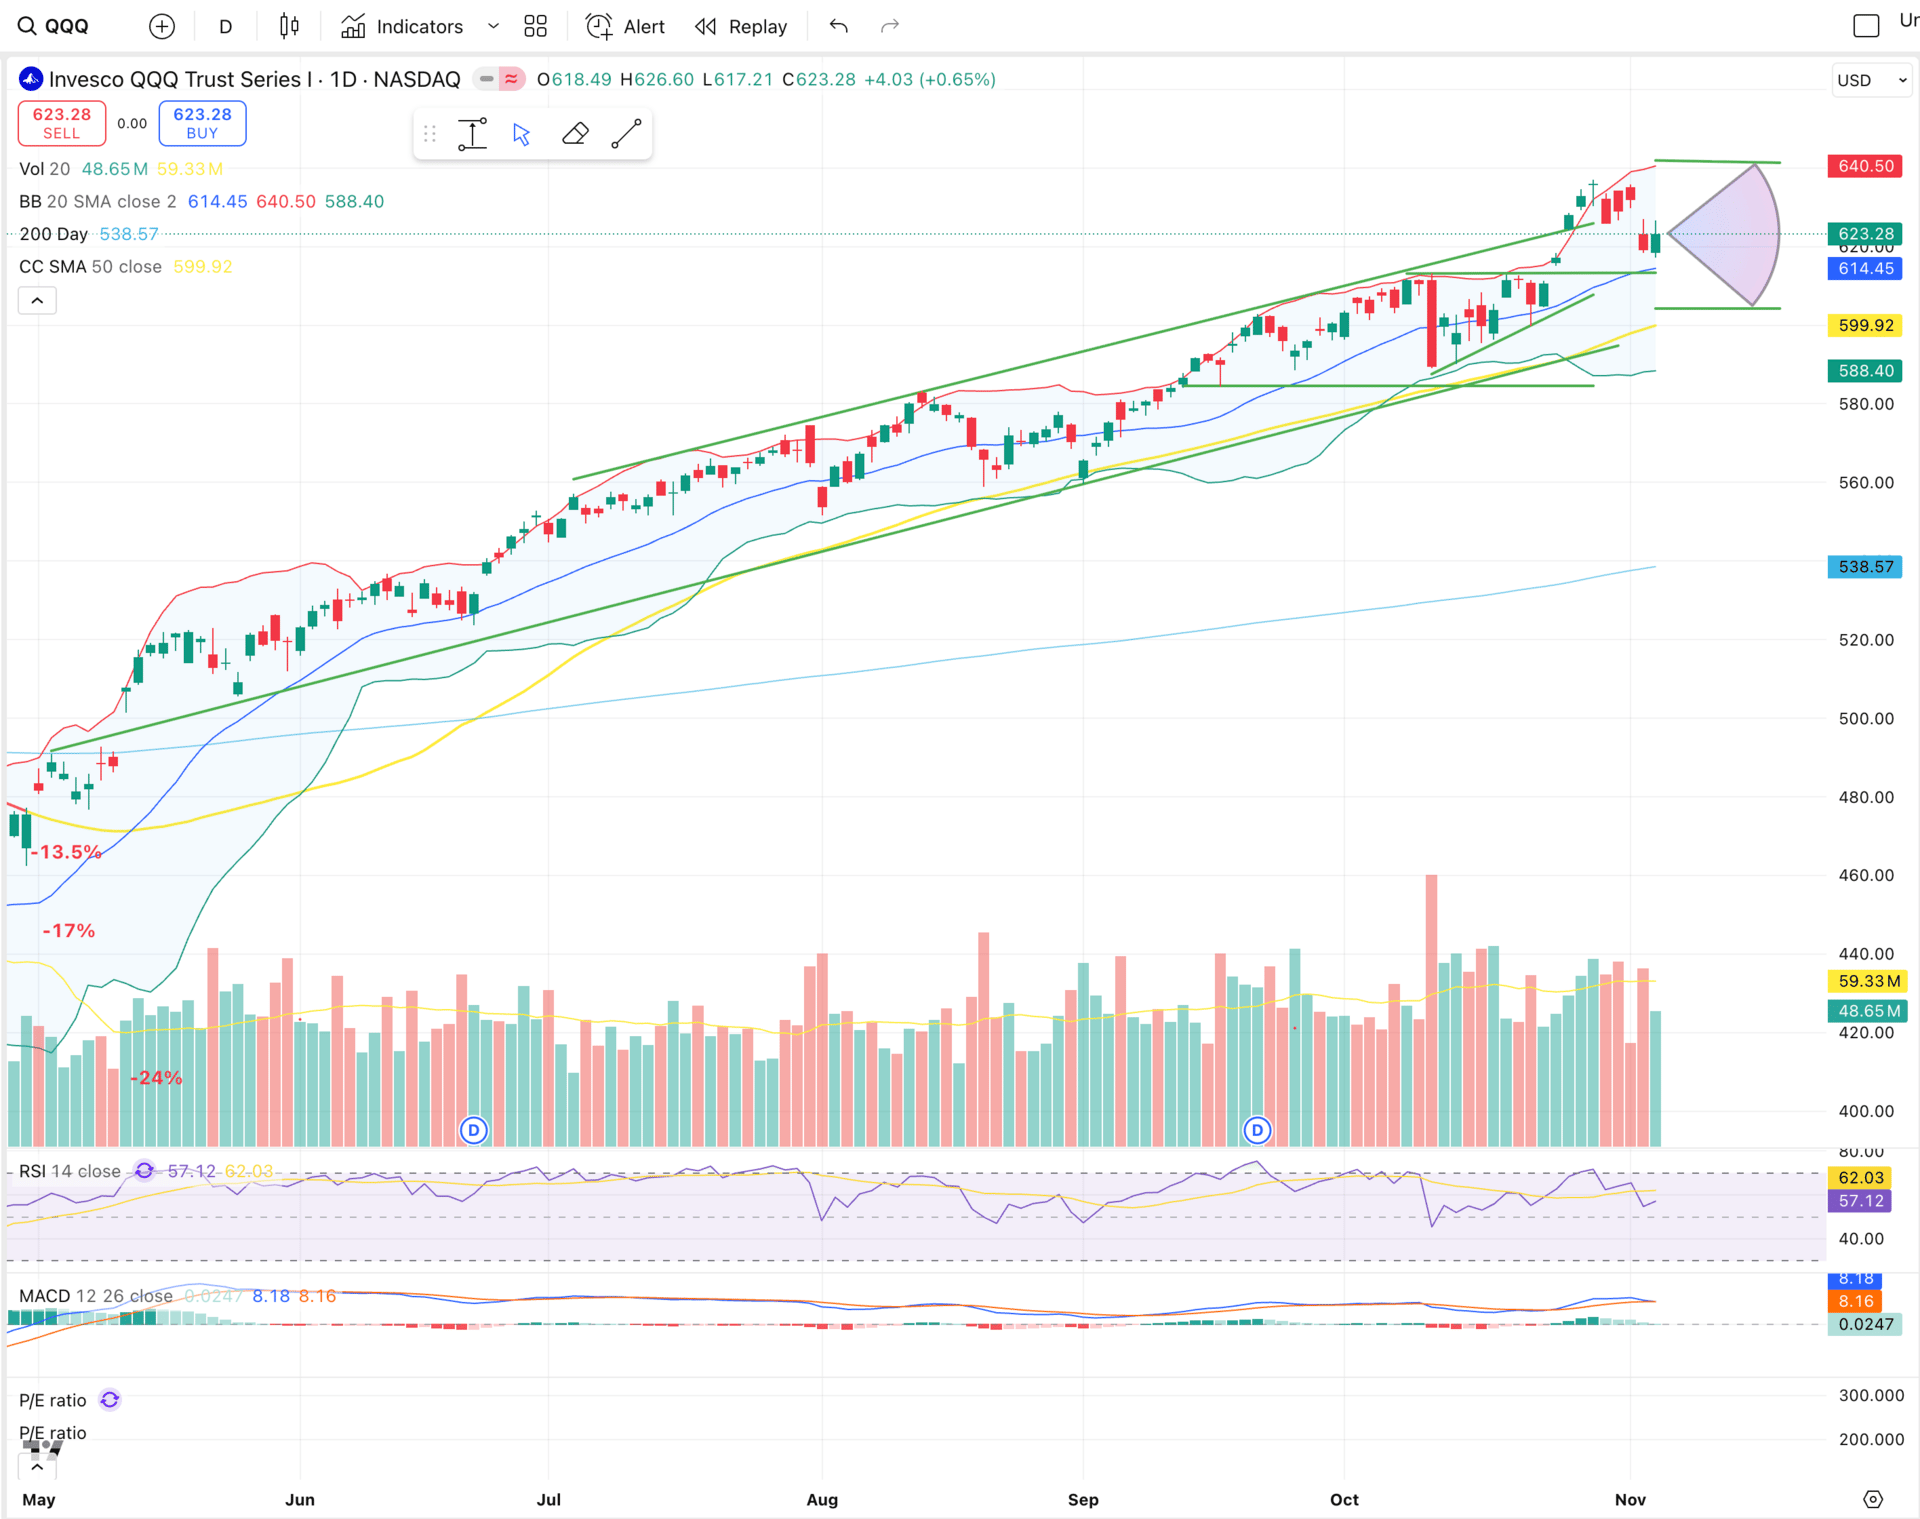Viewport: 1920px width, 1519px height.
Task: Open the D timeframe interval selector
Action: pyautogui.click(x=226, y=27)
